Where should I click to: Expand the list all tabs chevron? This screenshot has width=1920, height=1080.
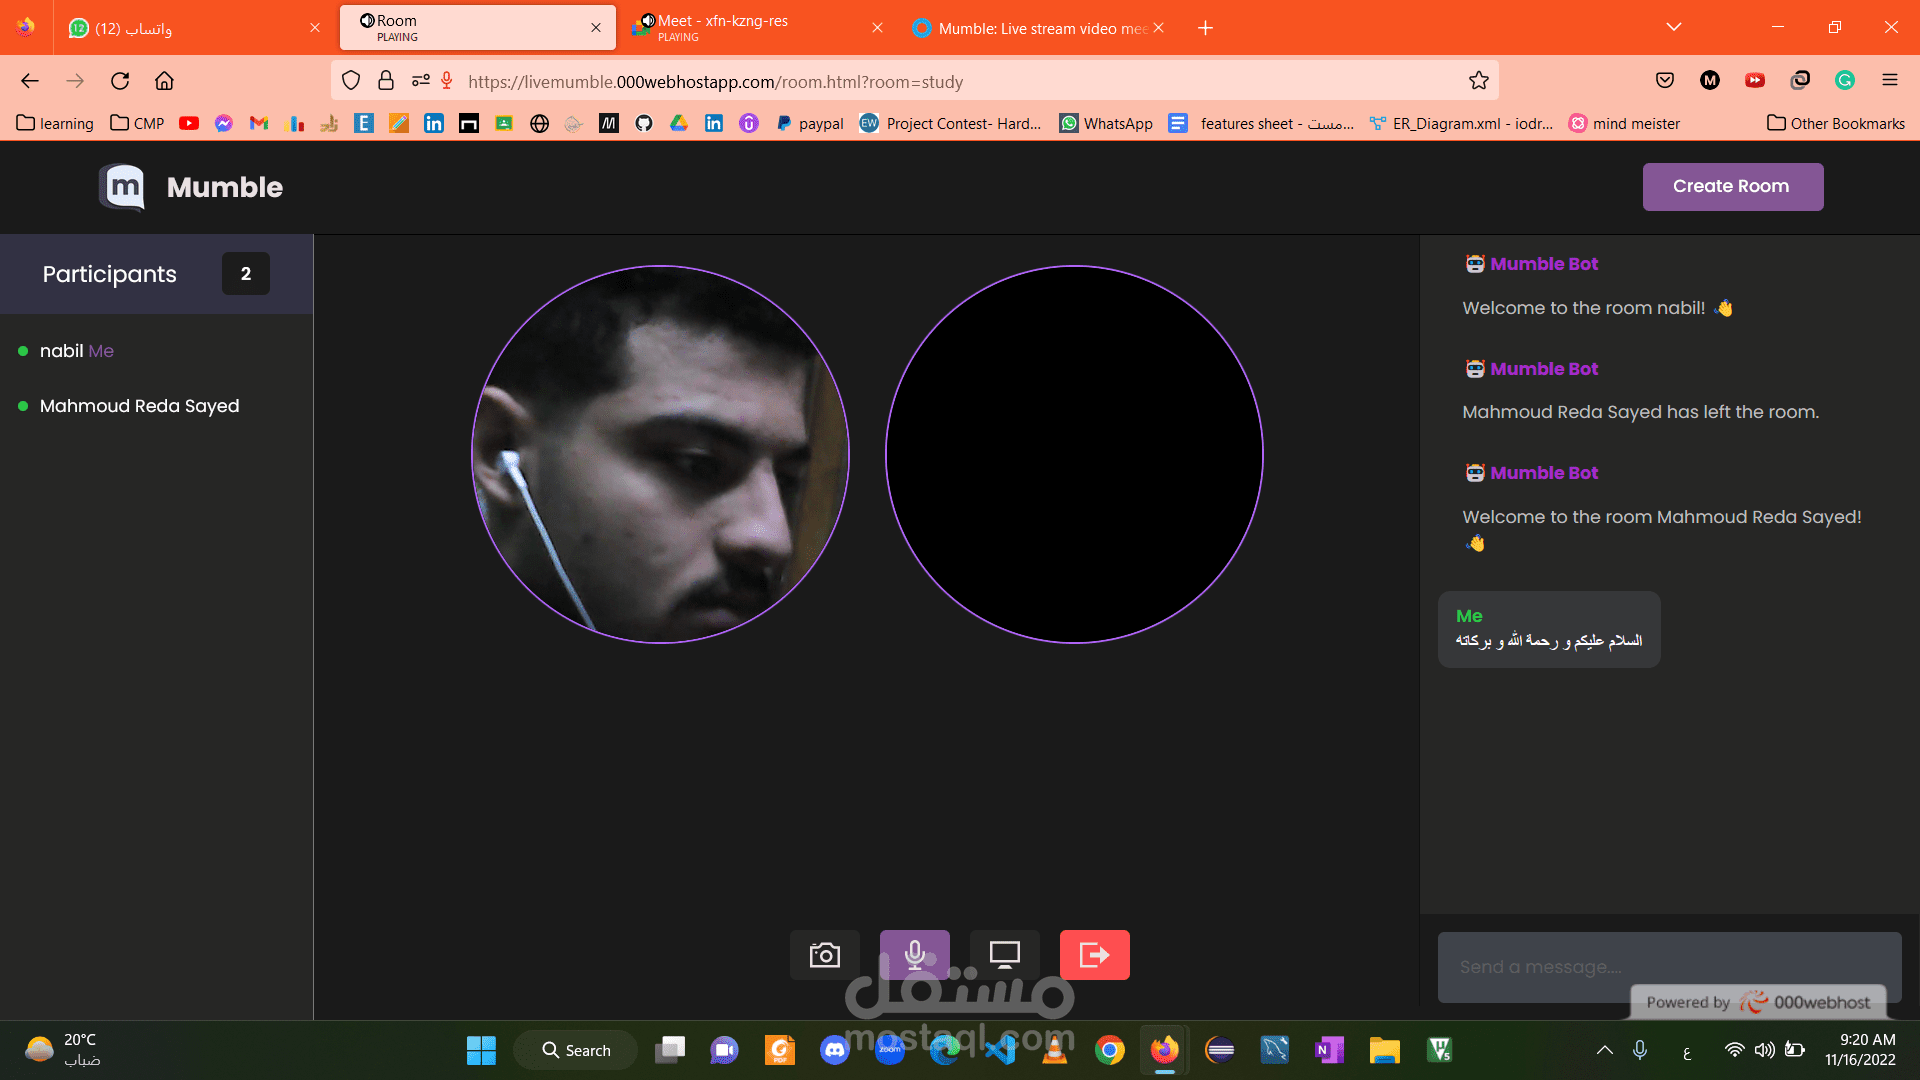(1673, 27)
